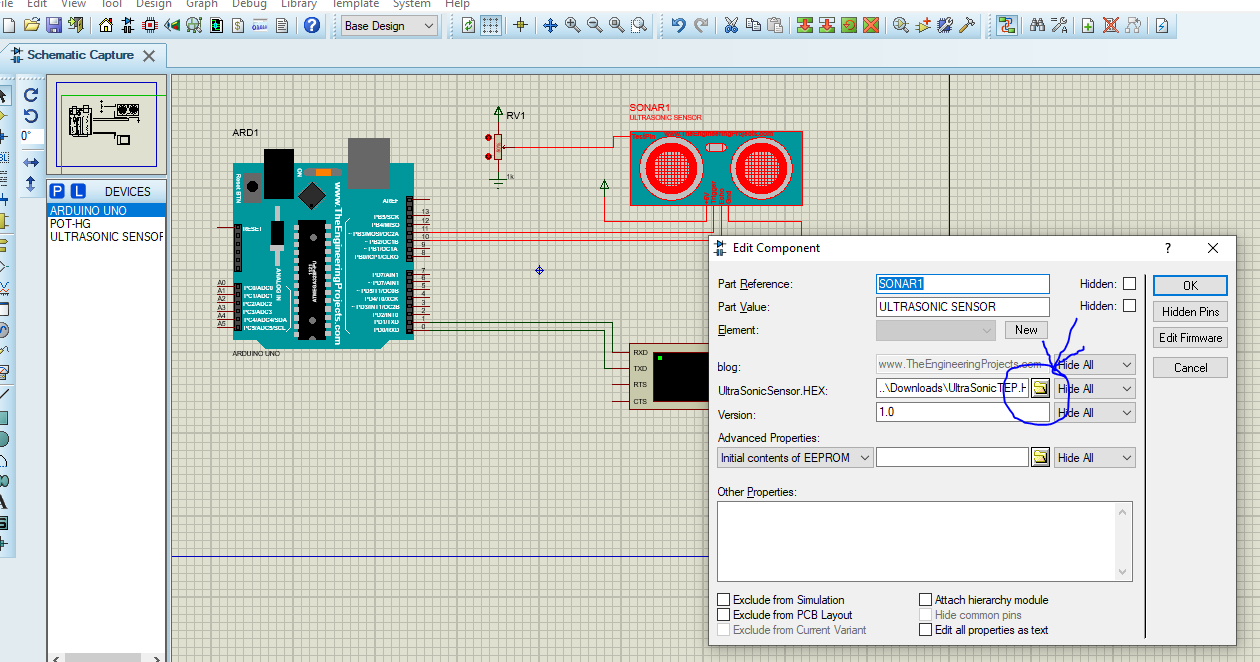Flip vertically with Y-mirror arrow
This screenshot has height=662, width=1260.
pos(31,184)
